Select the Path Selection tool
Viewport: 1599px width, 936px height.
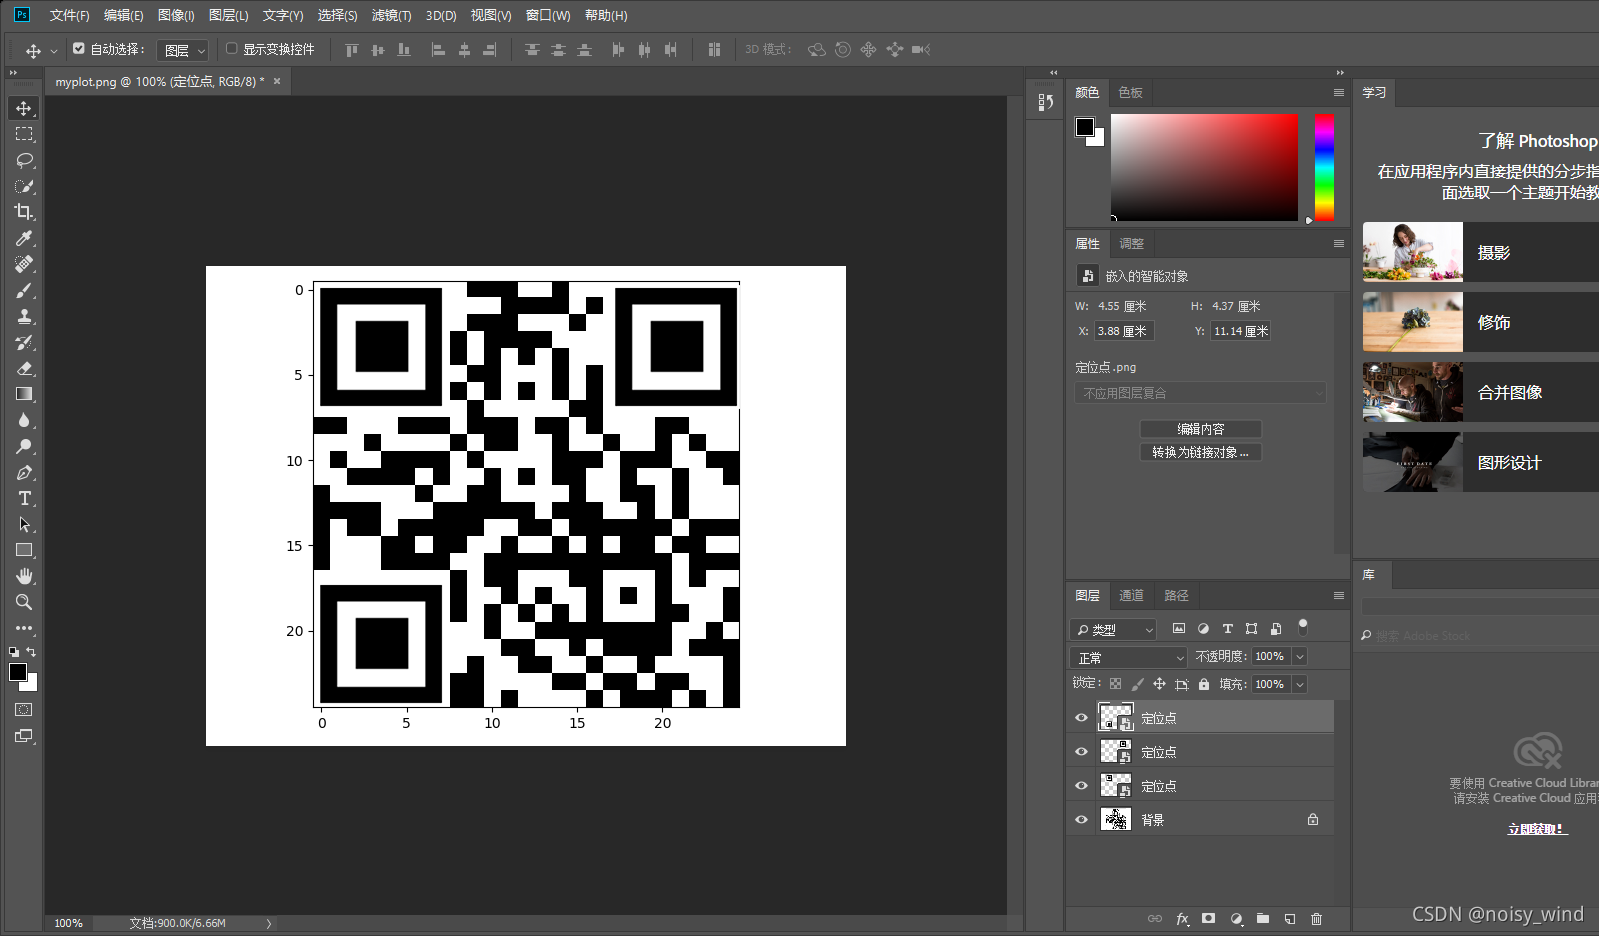point(24,524)
